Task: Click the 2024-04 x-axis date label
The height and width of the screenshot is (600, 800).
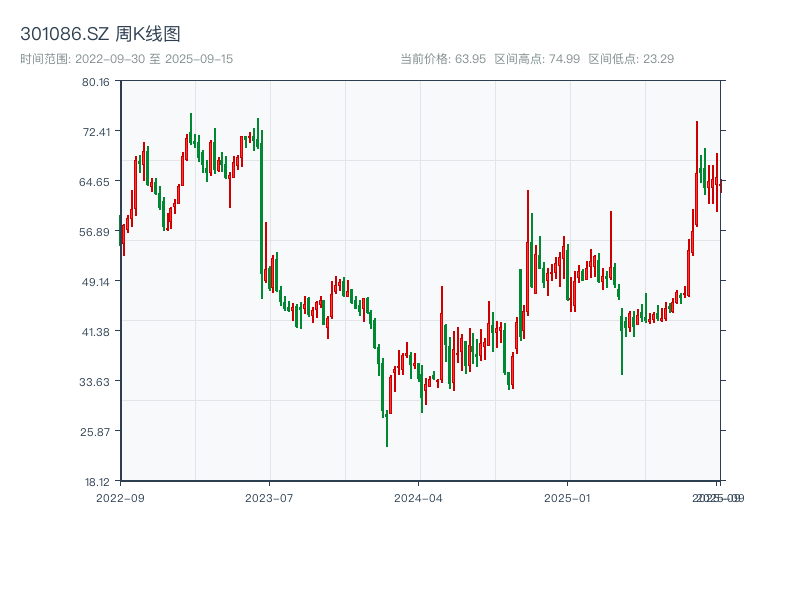Action: (x=419, y=497)
